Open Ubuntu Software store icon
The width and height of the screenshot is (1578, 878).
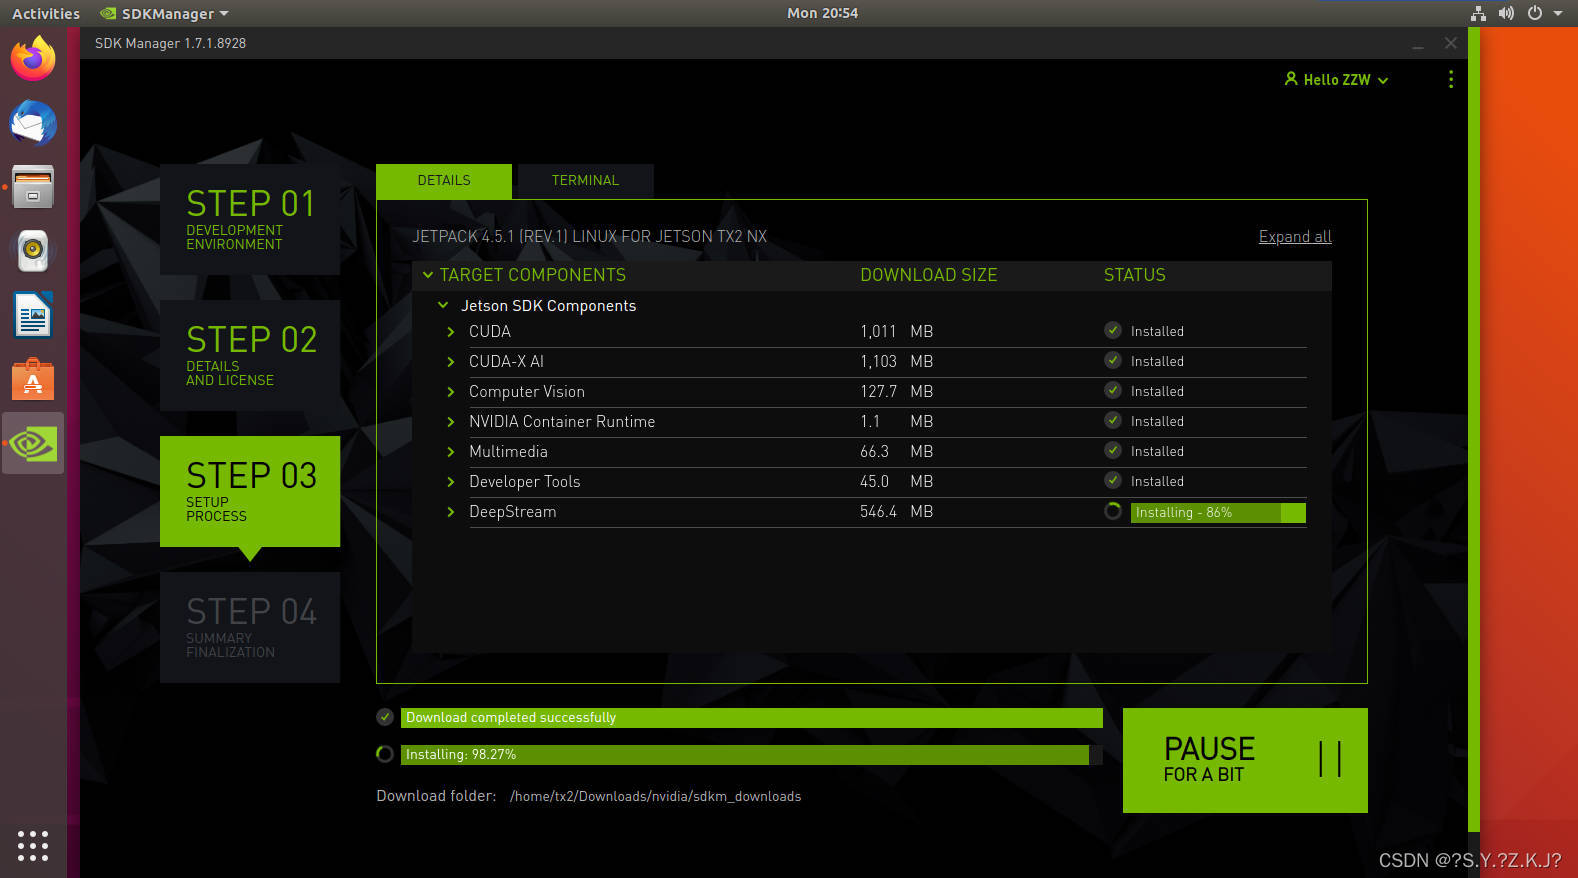(33, 380)
